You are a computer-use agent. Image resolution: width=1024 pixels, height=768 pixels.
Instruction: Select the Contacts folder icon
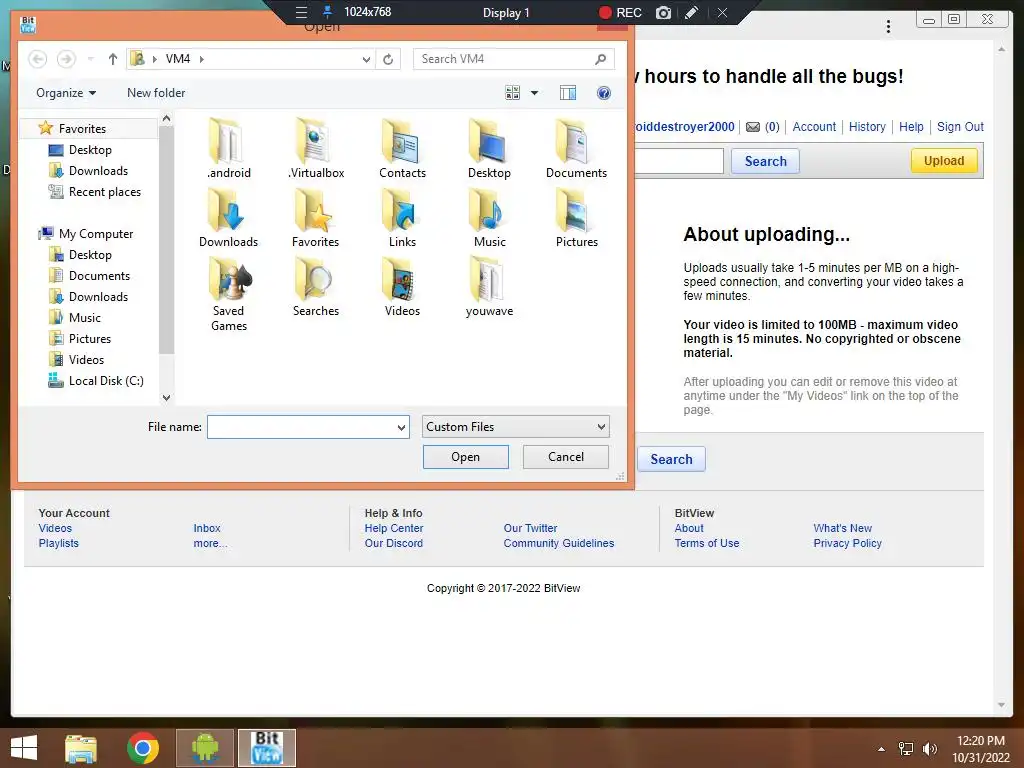tap(402, 149)
